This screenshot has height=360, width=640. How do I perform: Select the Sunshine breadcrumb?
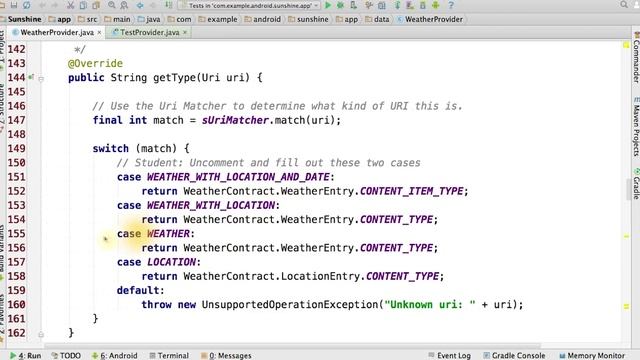coord(21,19)
